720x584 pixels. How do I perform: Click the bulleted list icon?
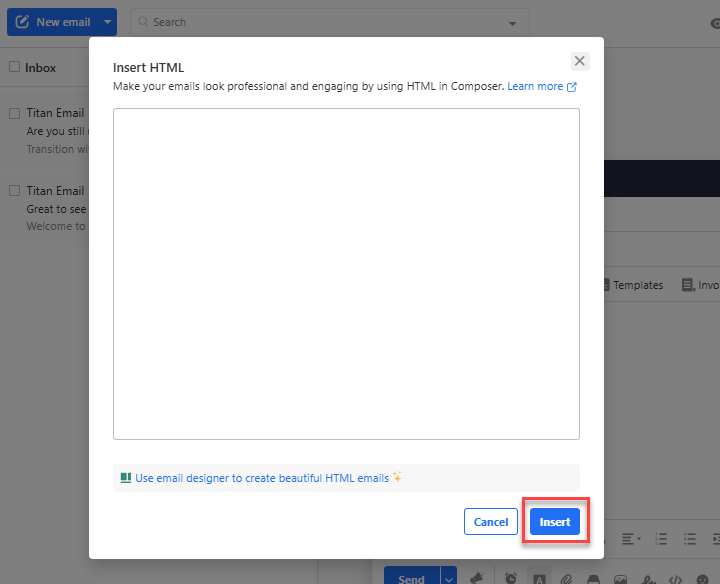pyautogui.click(x=690, y=539)
